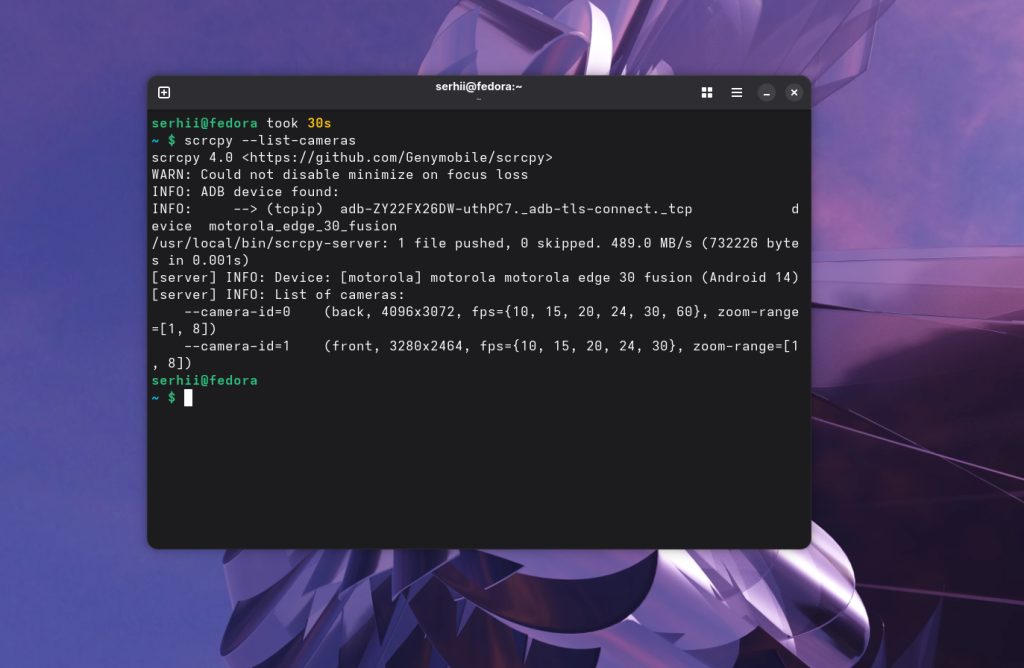Viewport: 1024px width, 668px height.
Task: Click 'INFO: ADB device found:' line
Action: (x=246, y=192)
